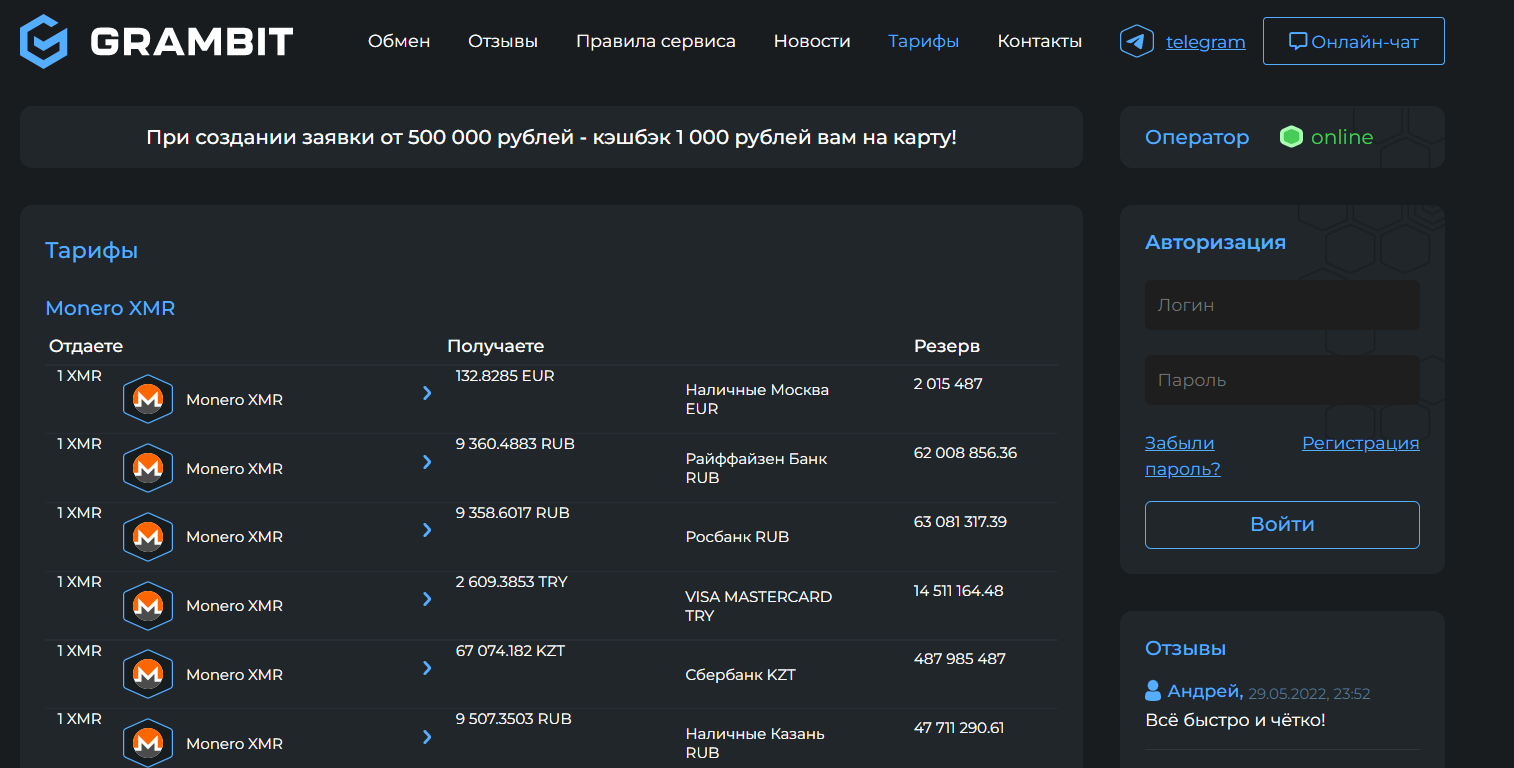Click reviewer name Андрей

click(1205, 691)
